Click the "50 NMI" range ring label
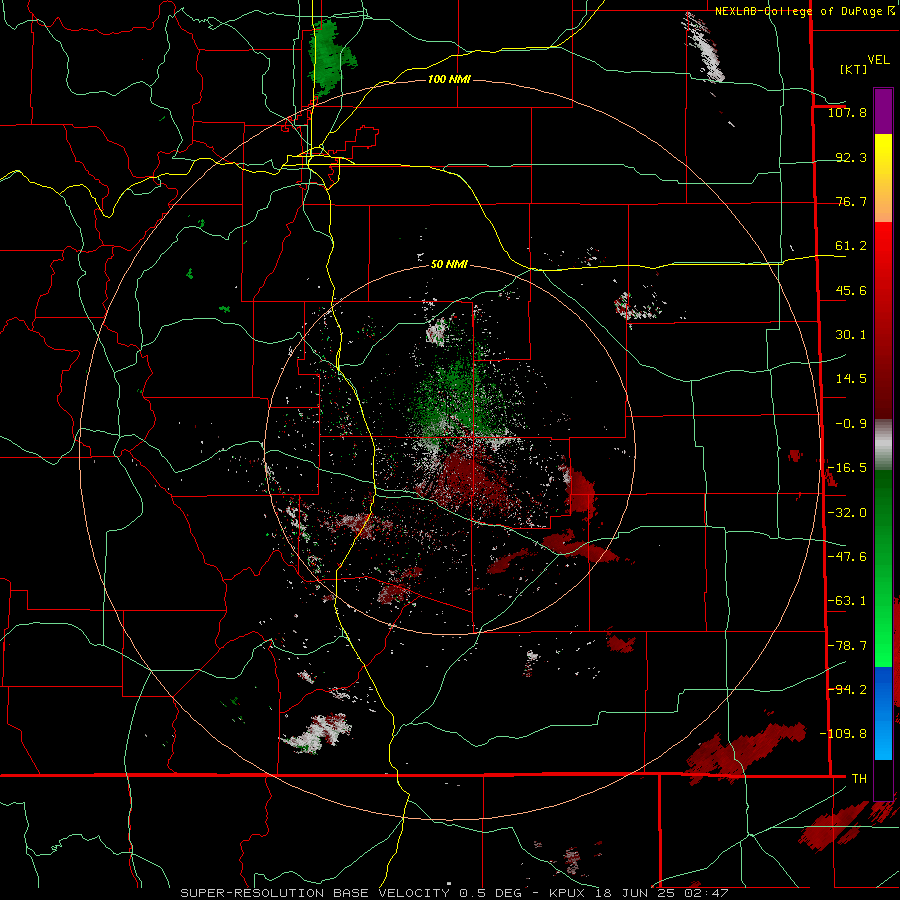 tap(449, 264)
